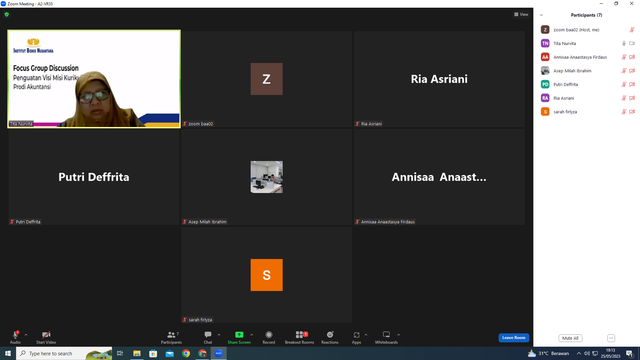Open share options arrow beside Share Screen

tap(251, 335)
